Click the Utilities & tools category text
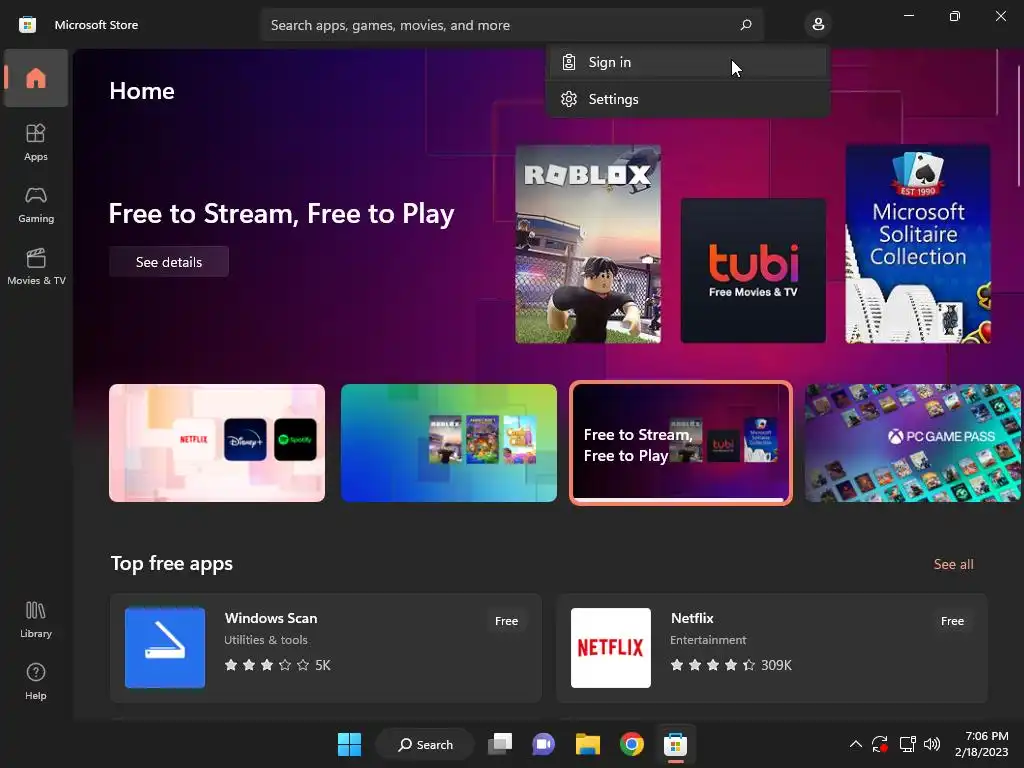The width and height of the screenshot is (1024, 768). (x=266, y=640)
